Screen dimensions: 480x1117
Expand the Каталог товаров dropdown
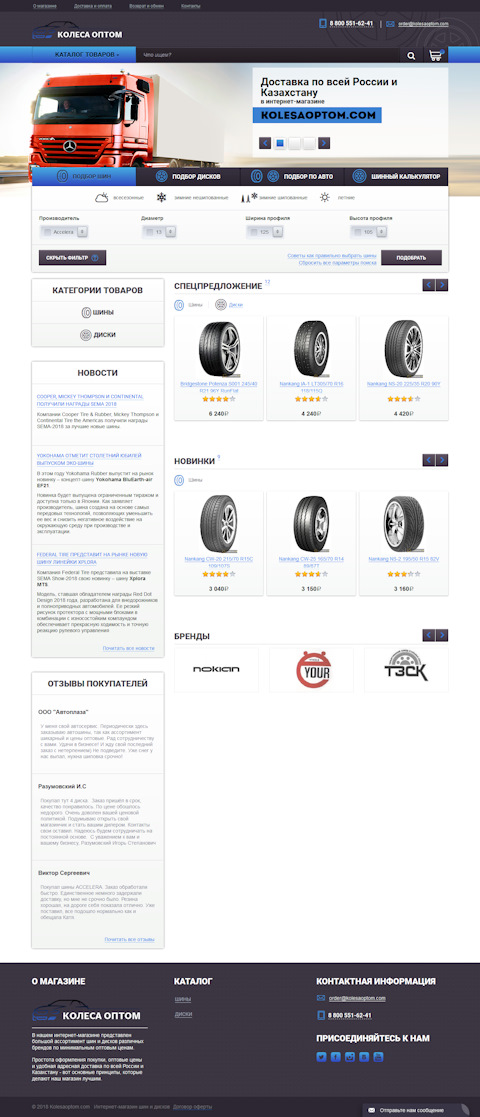point(86,55)
